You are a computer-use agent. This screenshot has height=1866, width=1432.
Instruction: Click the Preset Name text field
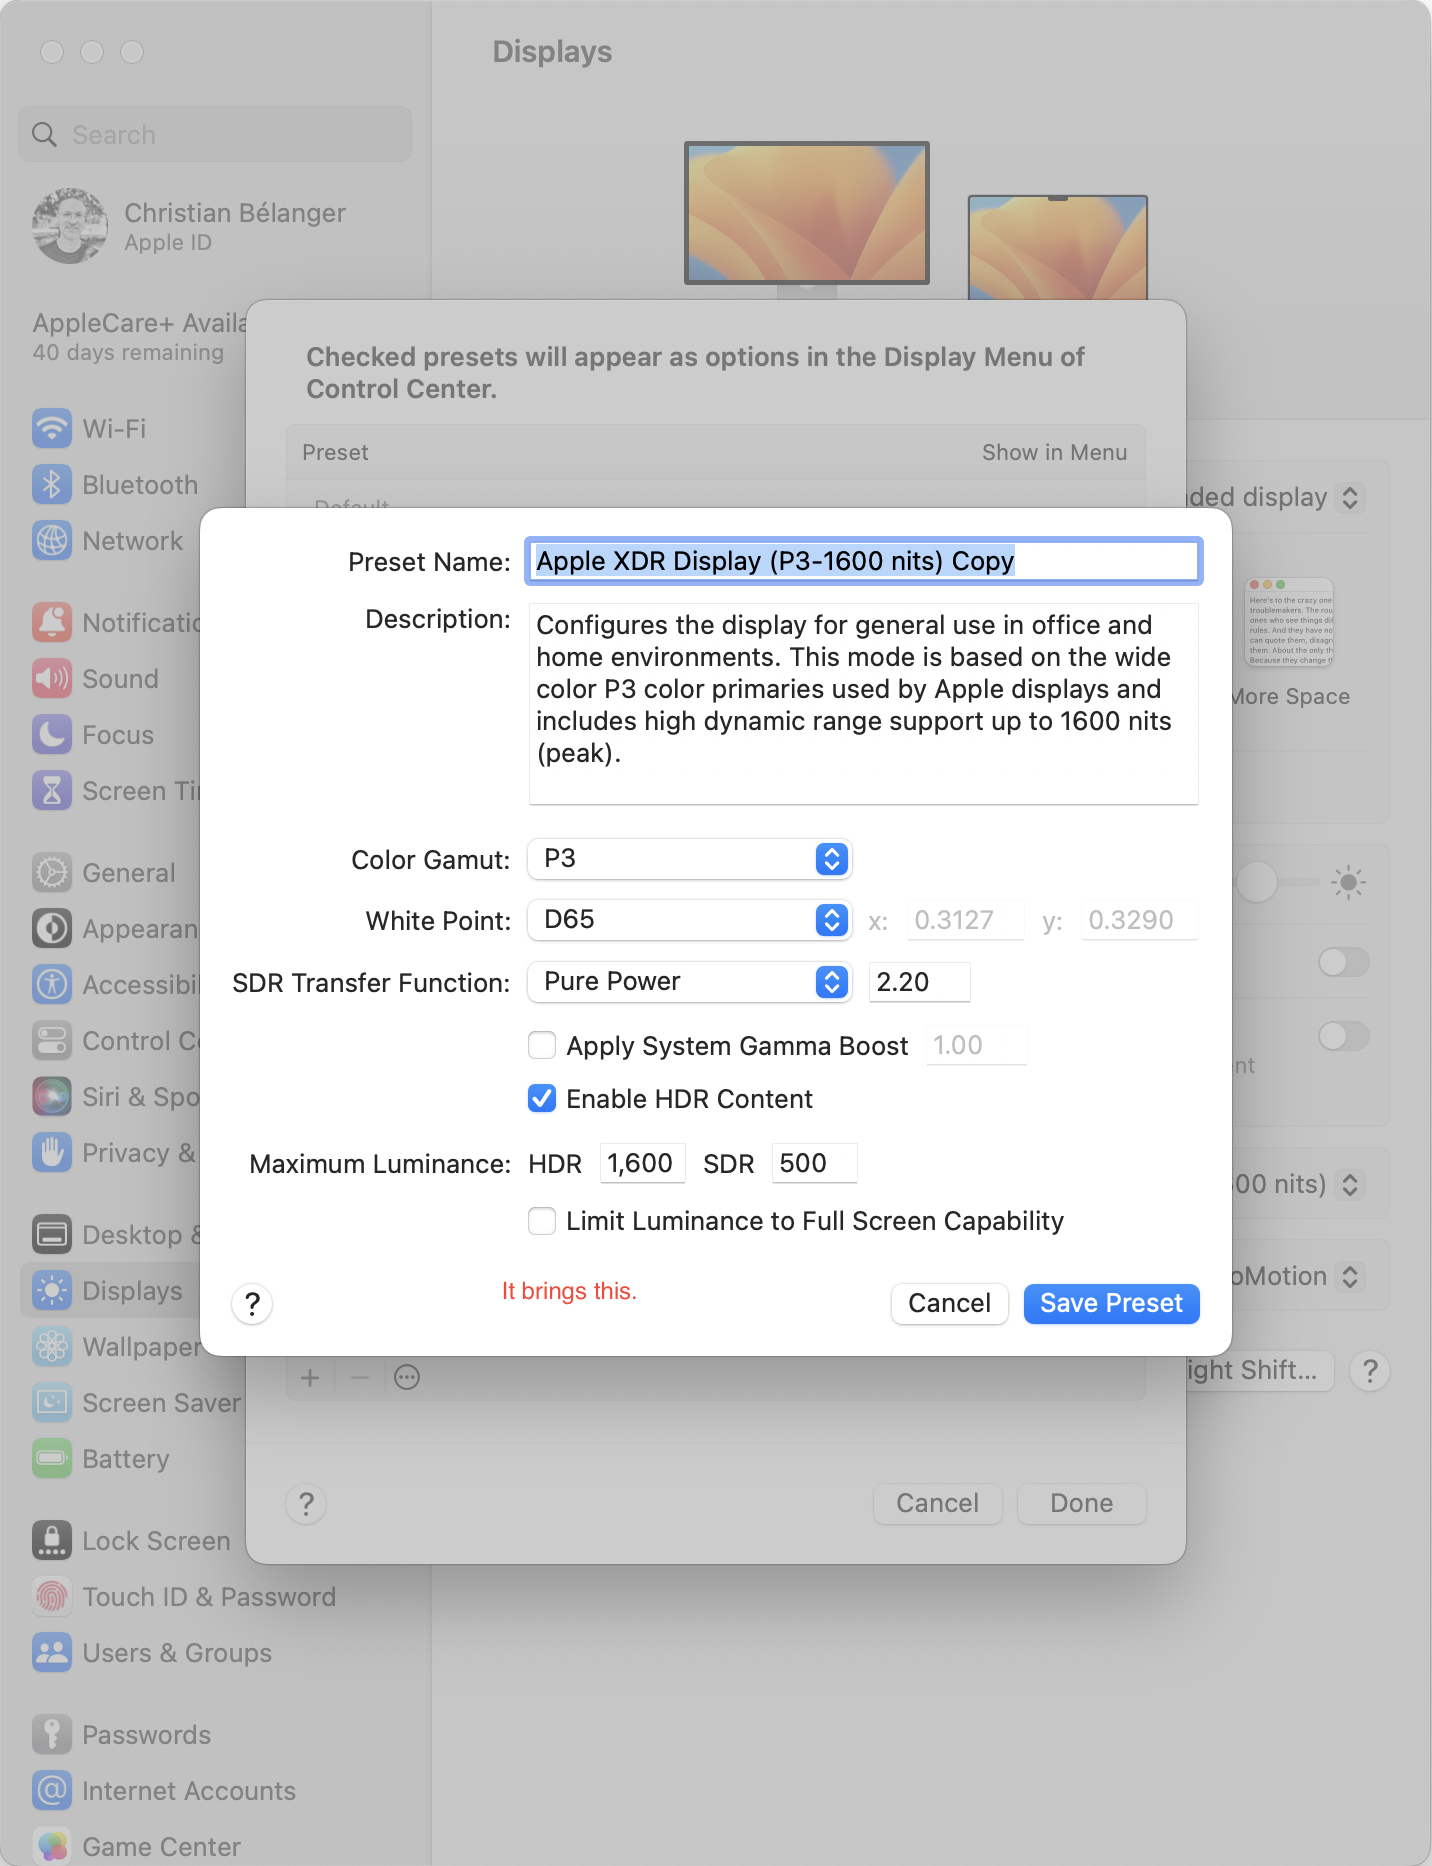point(863,561)
